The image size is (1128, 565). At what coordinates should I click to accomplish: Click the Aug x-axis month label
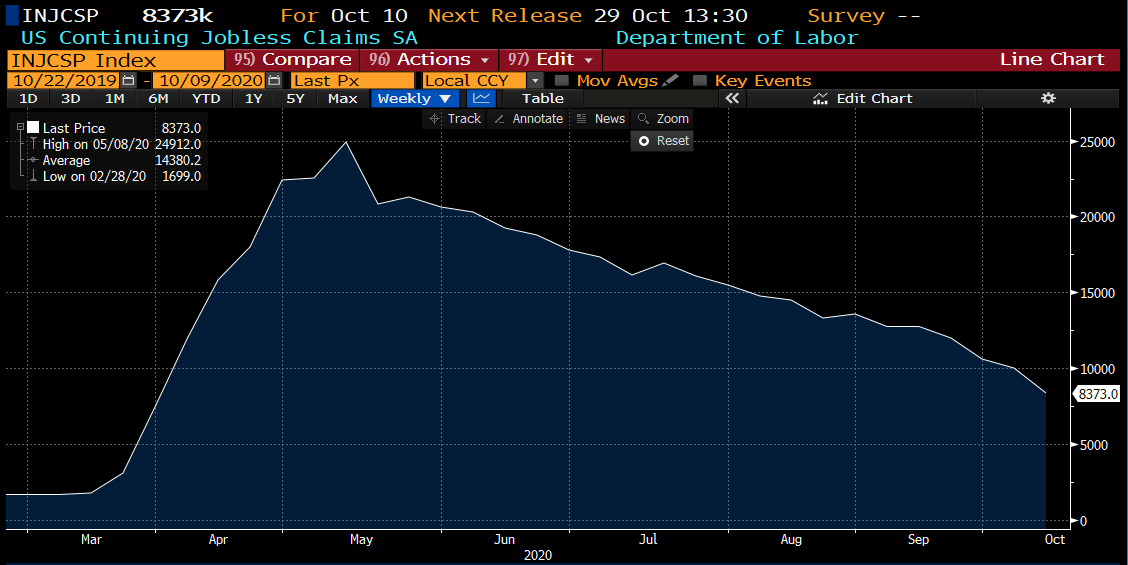point(791,539)
